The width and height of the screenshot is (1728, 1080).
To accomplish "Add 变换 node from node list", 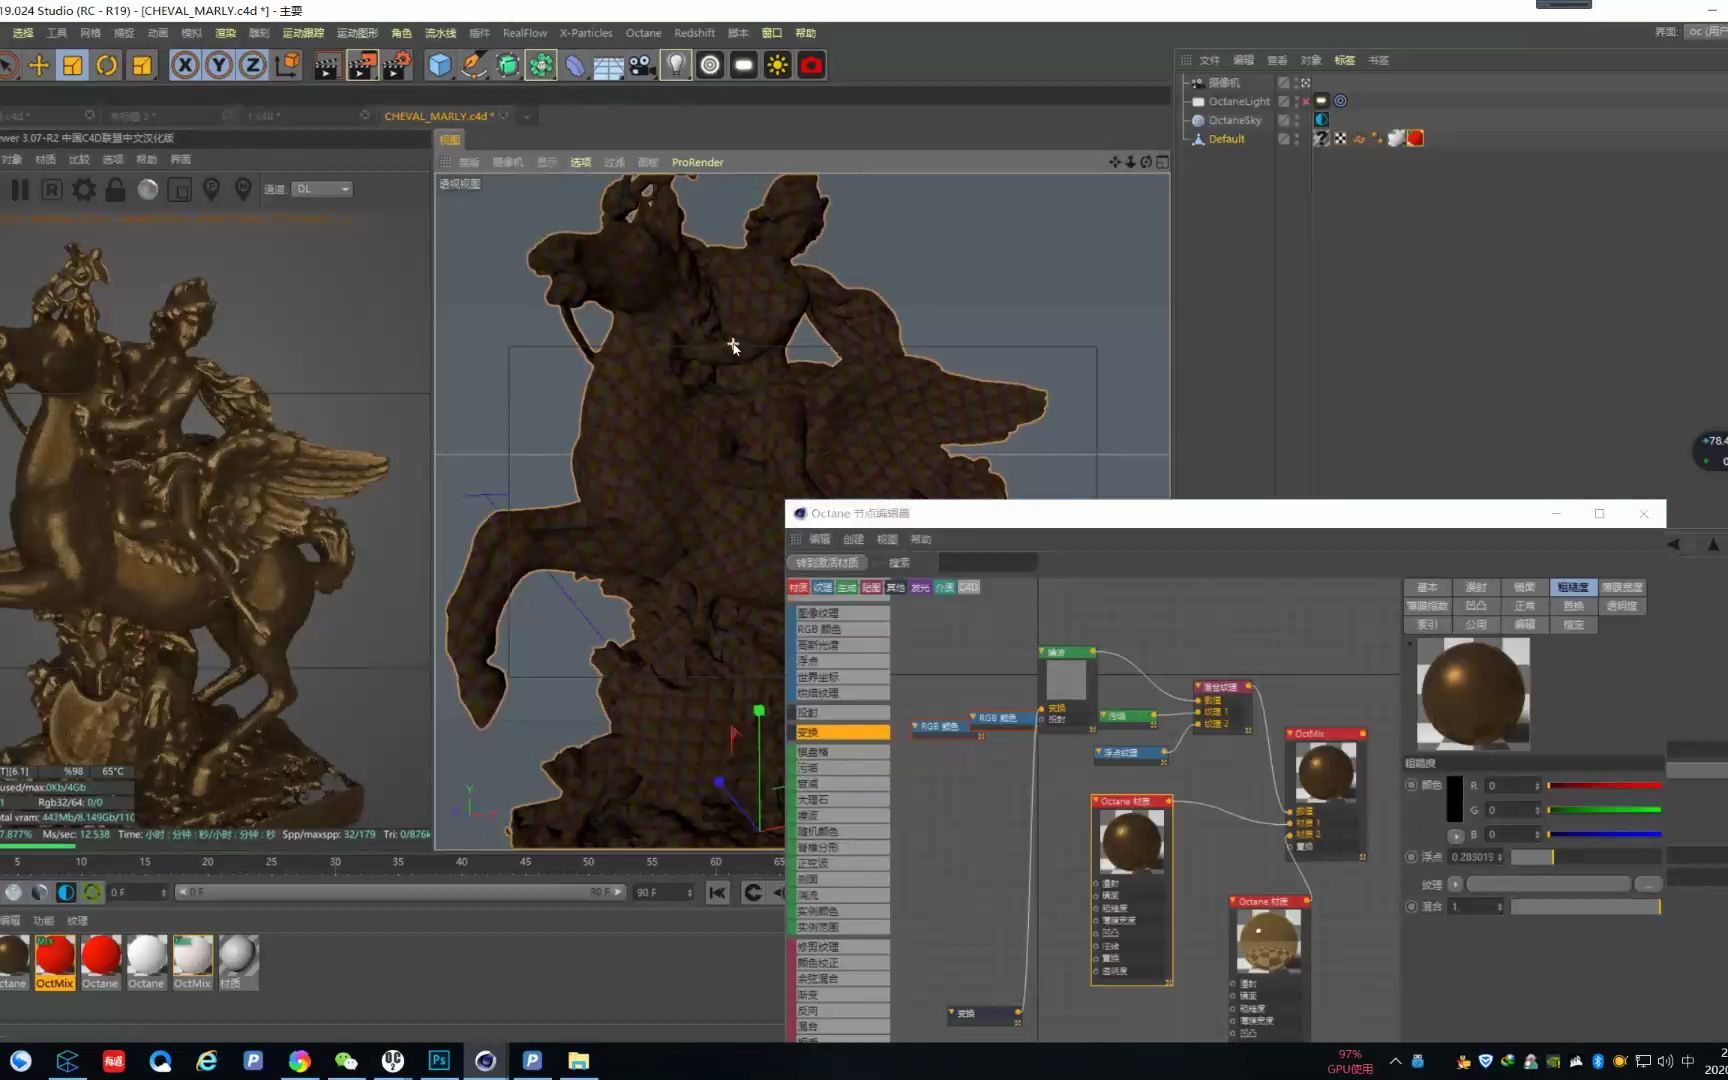I will tap(842, 733).
